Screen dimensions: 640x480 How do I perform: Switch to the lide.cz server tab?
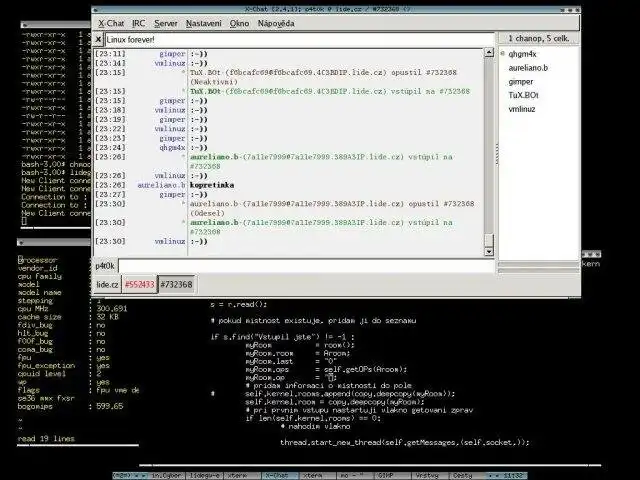(x=107, y=284)
